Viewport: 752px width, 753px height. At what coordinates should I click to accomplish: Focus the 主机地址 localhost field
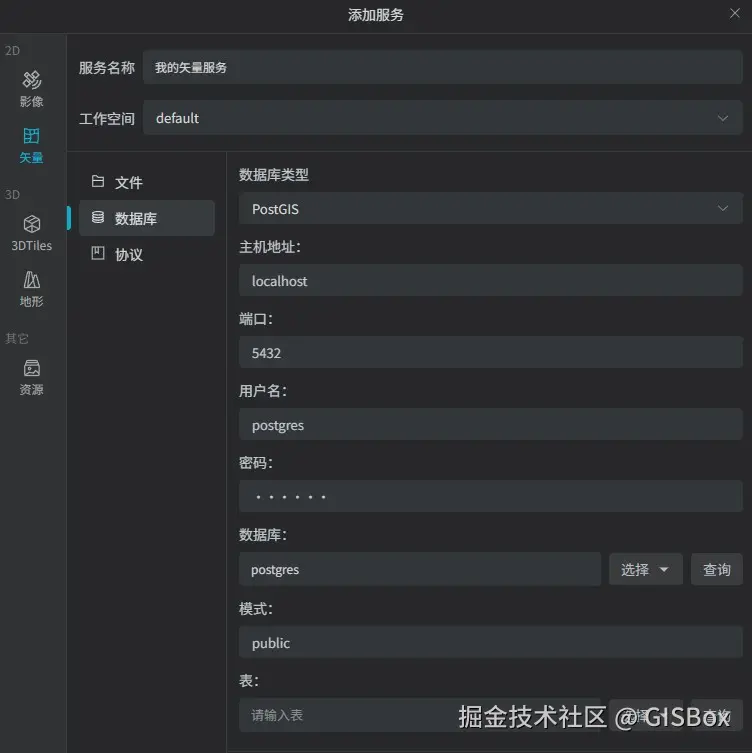click(491, 280)
